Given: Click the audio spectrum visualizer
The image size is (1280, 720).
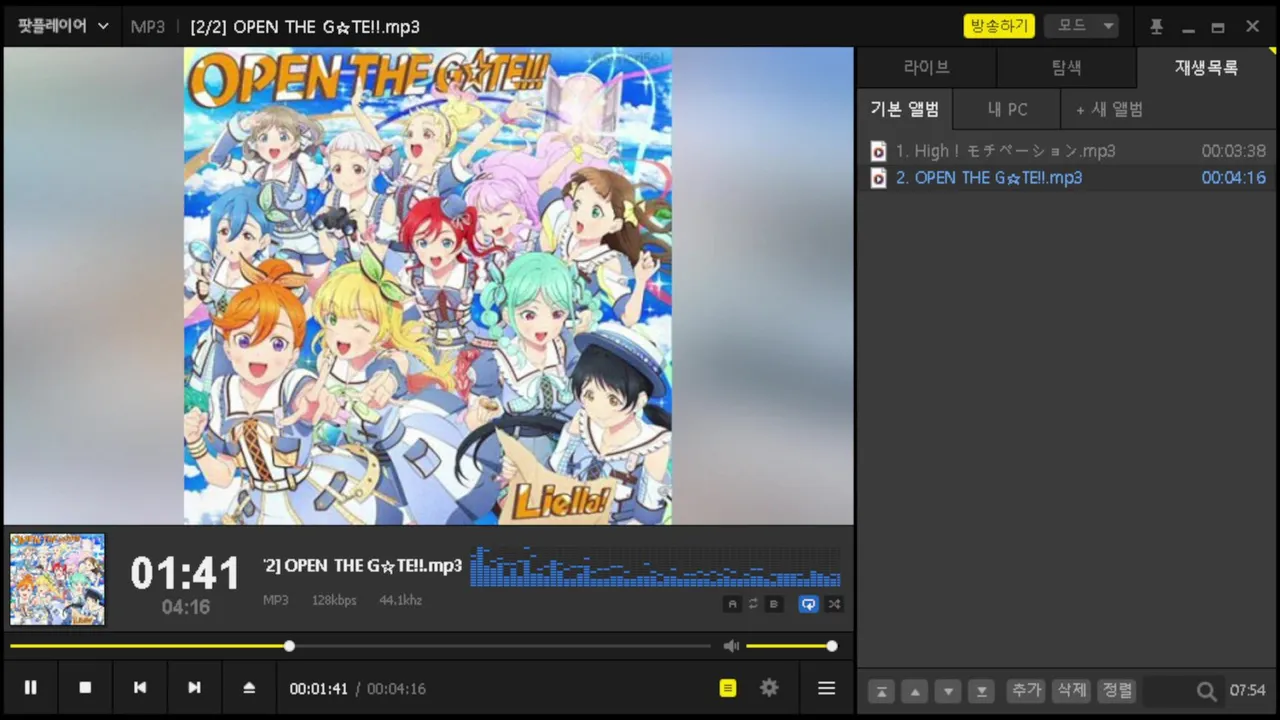Looking at the screenshot, I should click(x=655, y=566).
